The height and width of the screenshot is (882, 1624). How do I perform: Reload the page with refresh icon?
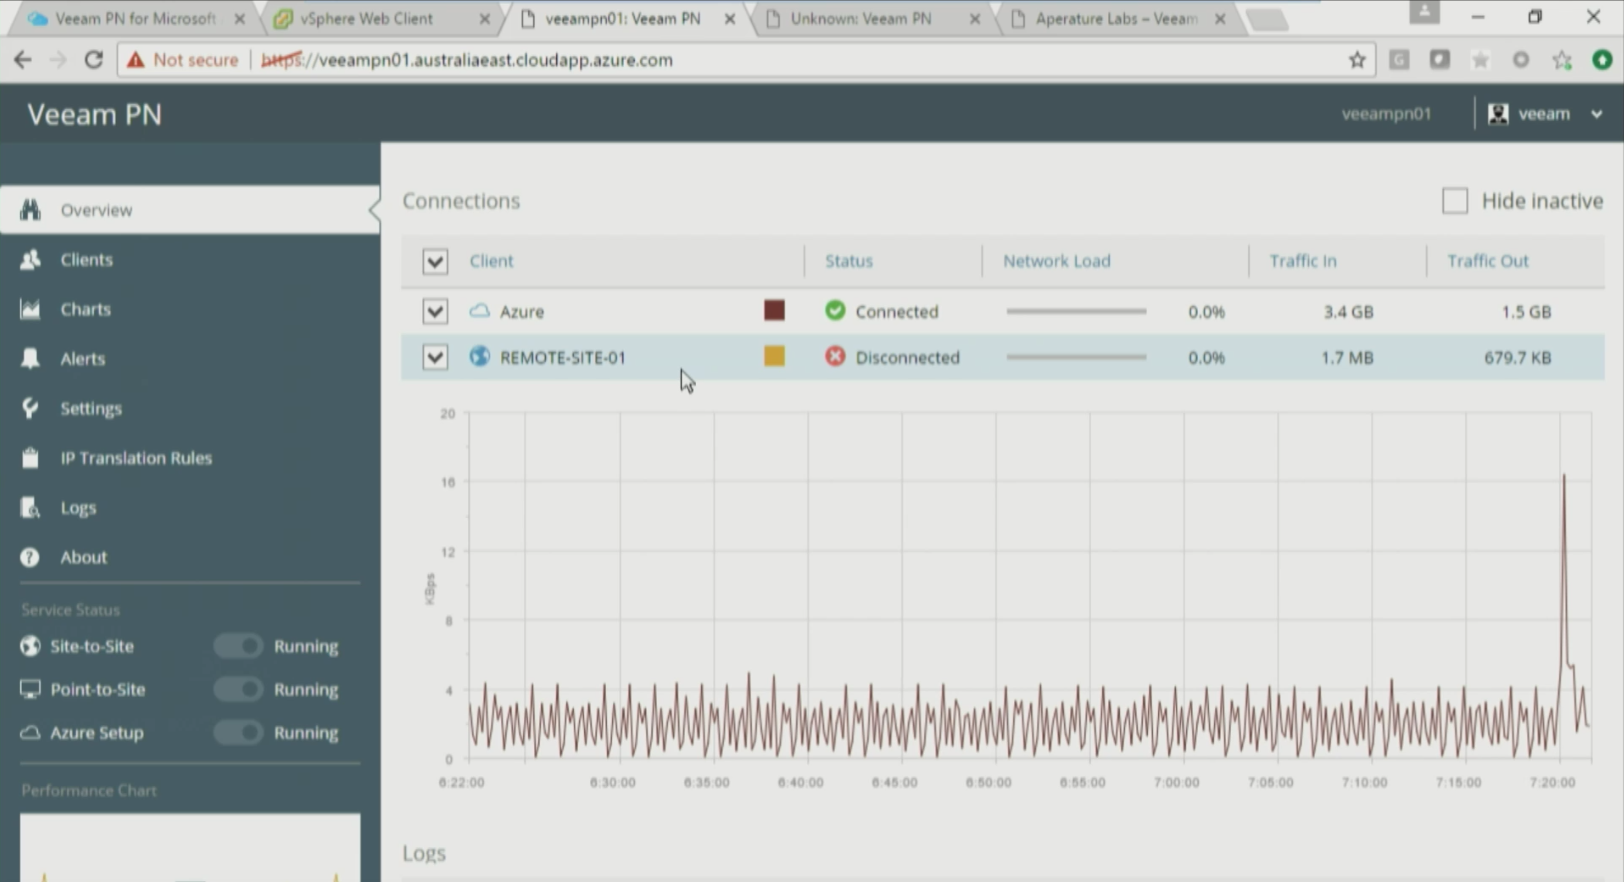(93, 60)
